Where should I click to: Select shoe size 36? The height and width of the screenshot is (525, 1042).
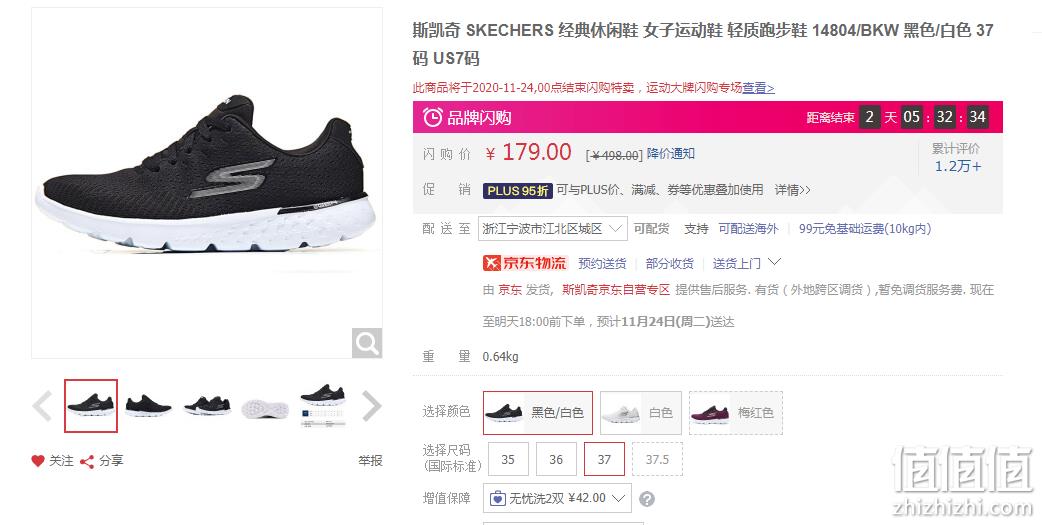556,459
